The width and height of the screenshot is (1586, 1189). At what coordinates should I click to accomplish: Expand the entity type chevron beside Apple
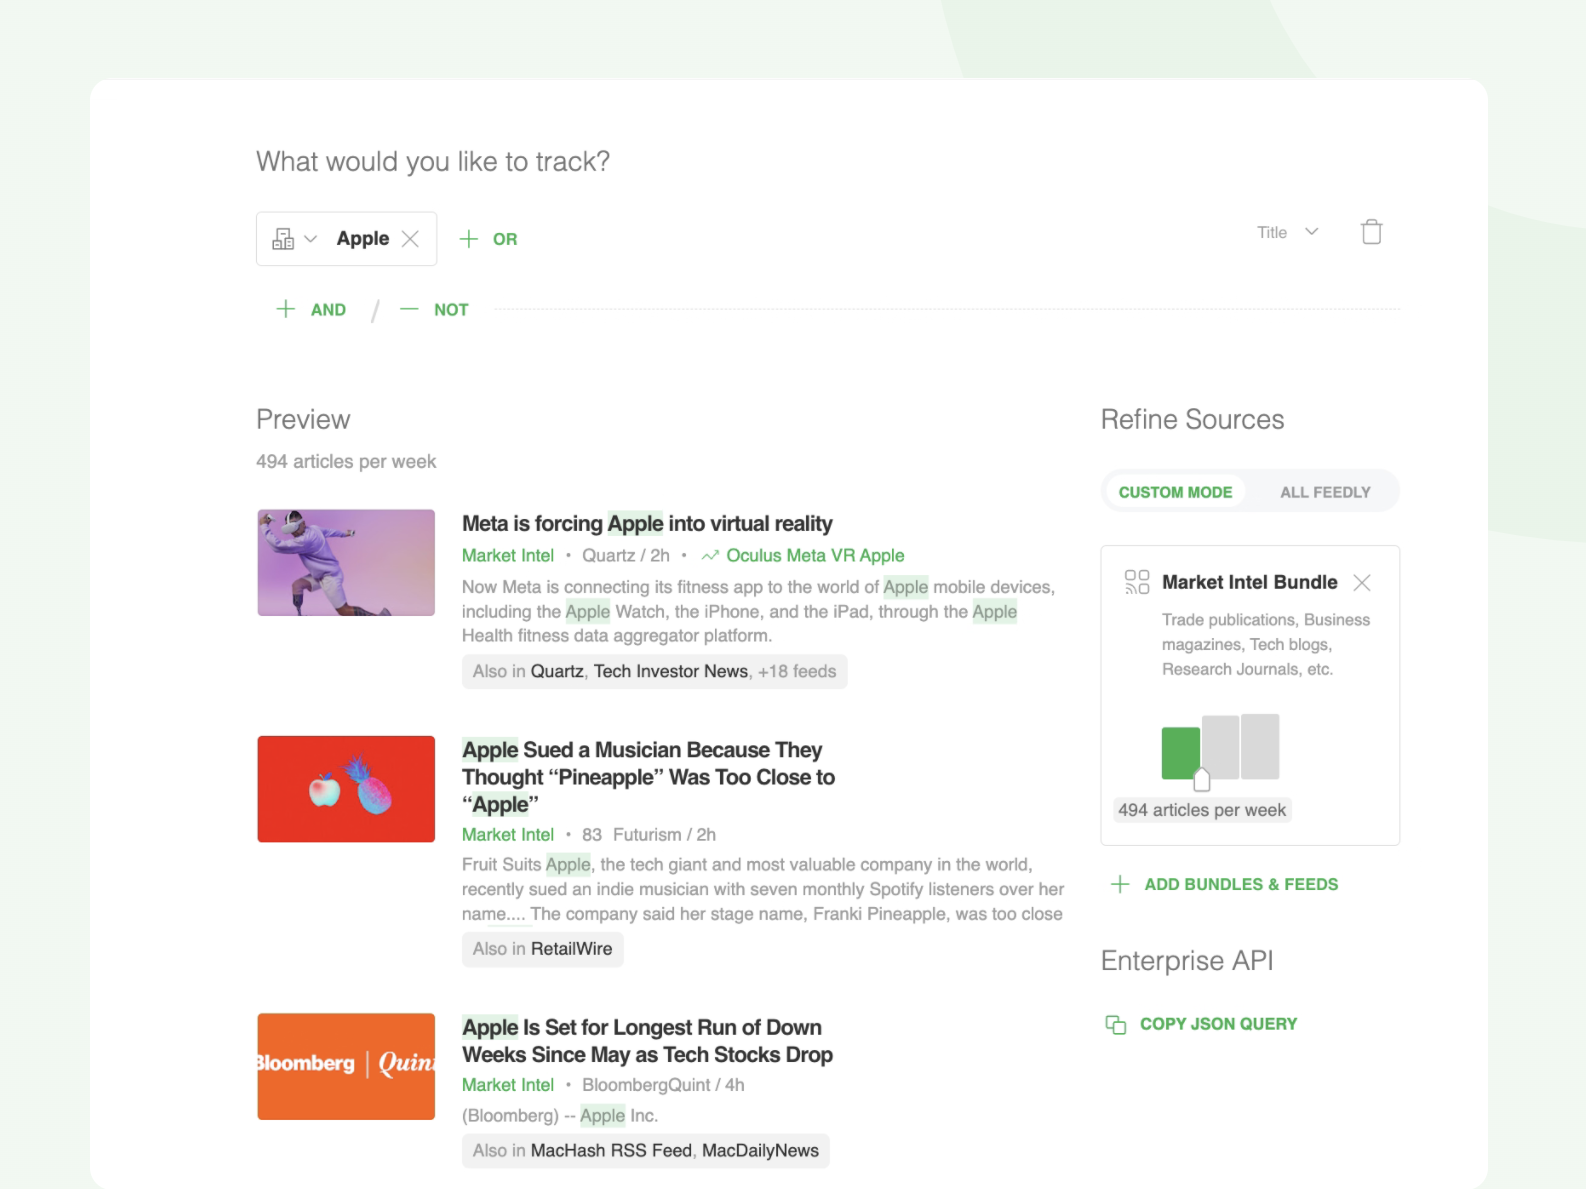[311, 239]
